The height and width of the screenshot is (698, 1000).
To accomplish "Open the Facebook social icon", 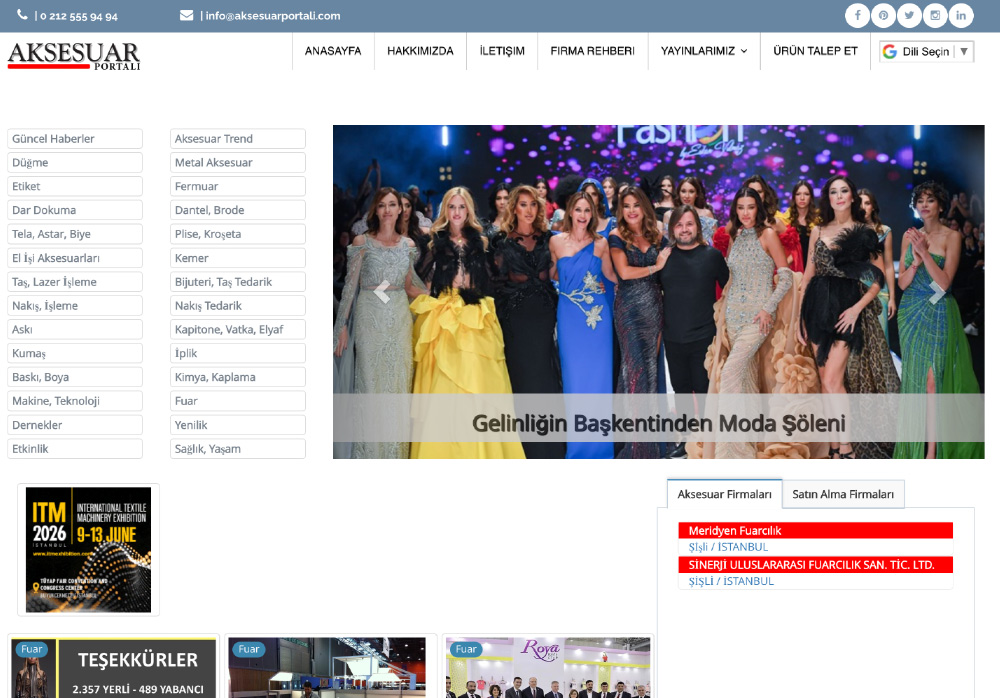I will point(857,16).
